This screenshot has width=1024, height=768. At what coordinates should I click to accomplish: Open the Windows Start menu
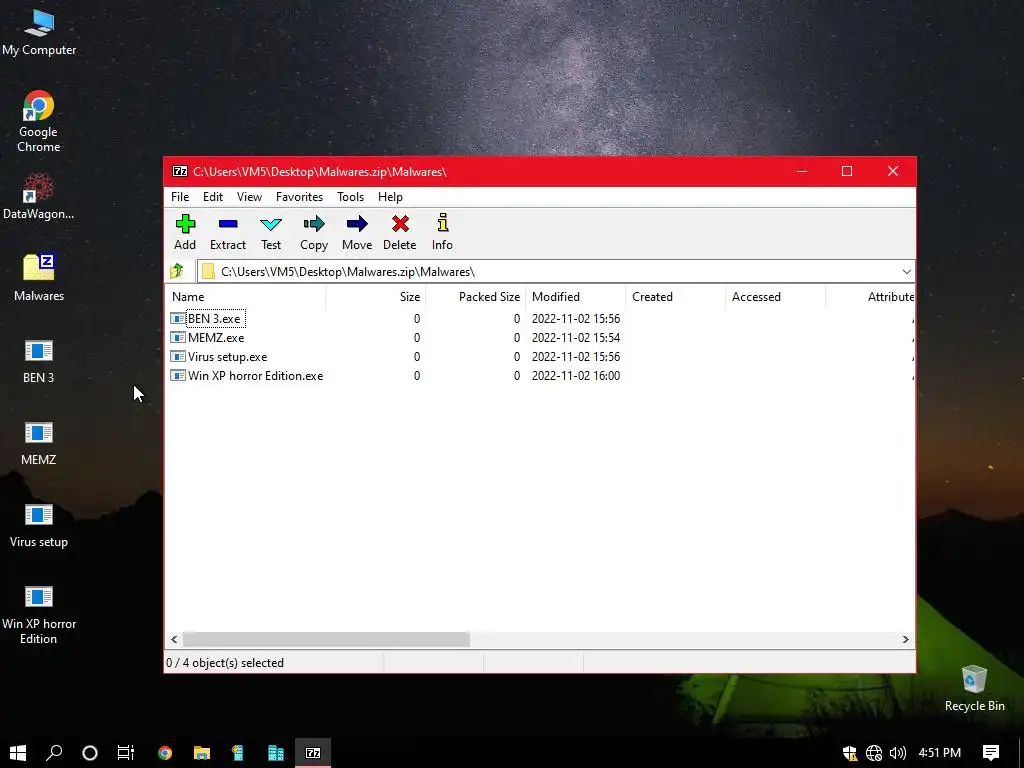pyautogui.click(x=18, y=753)
